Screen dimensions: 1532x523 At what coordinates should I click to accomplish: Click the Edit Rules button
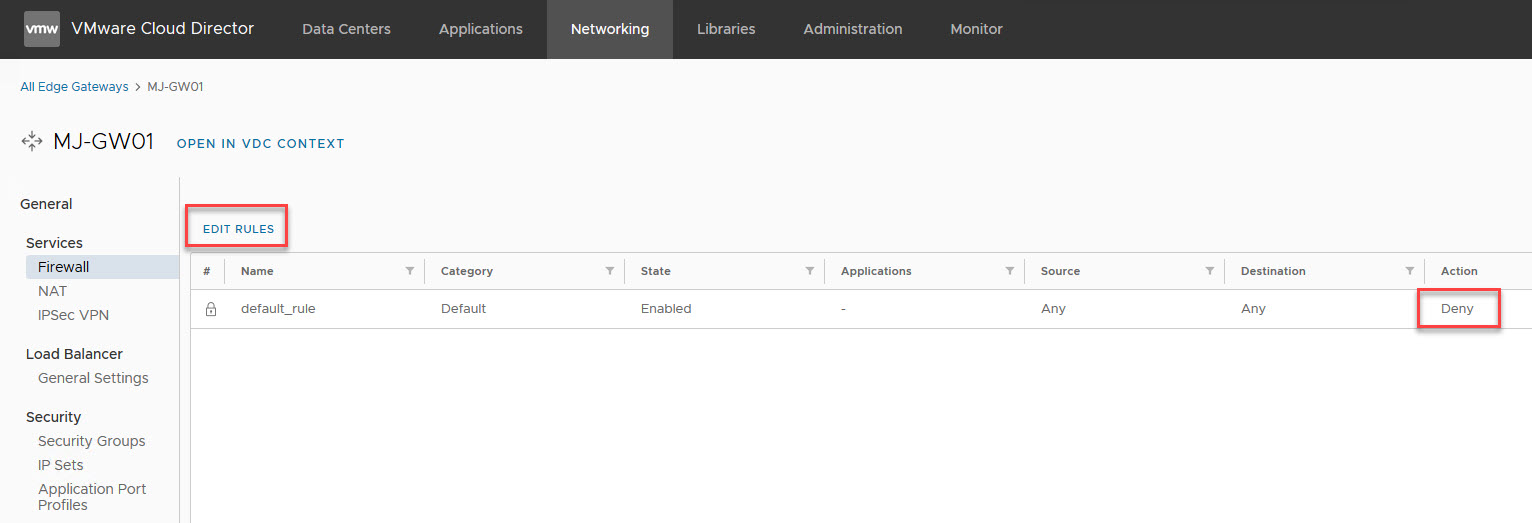(238, 229)
